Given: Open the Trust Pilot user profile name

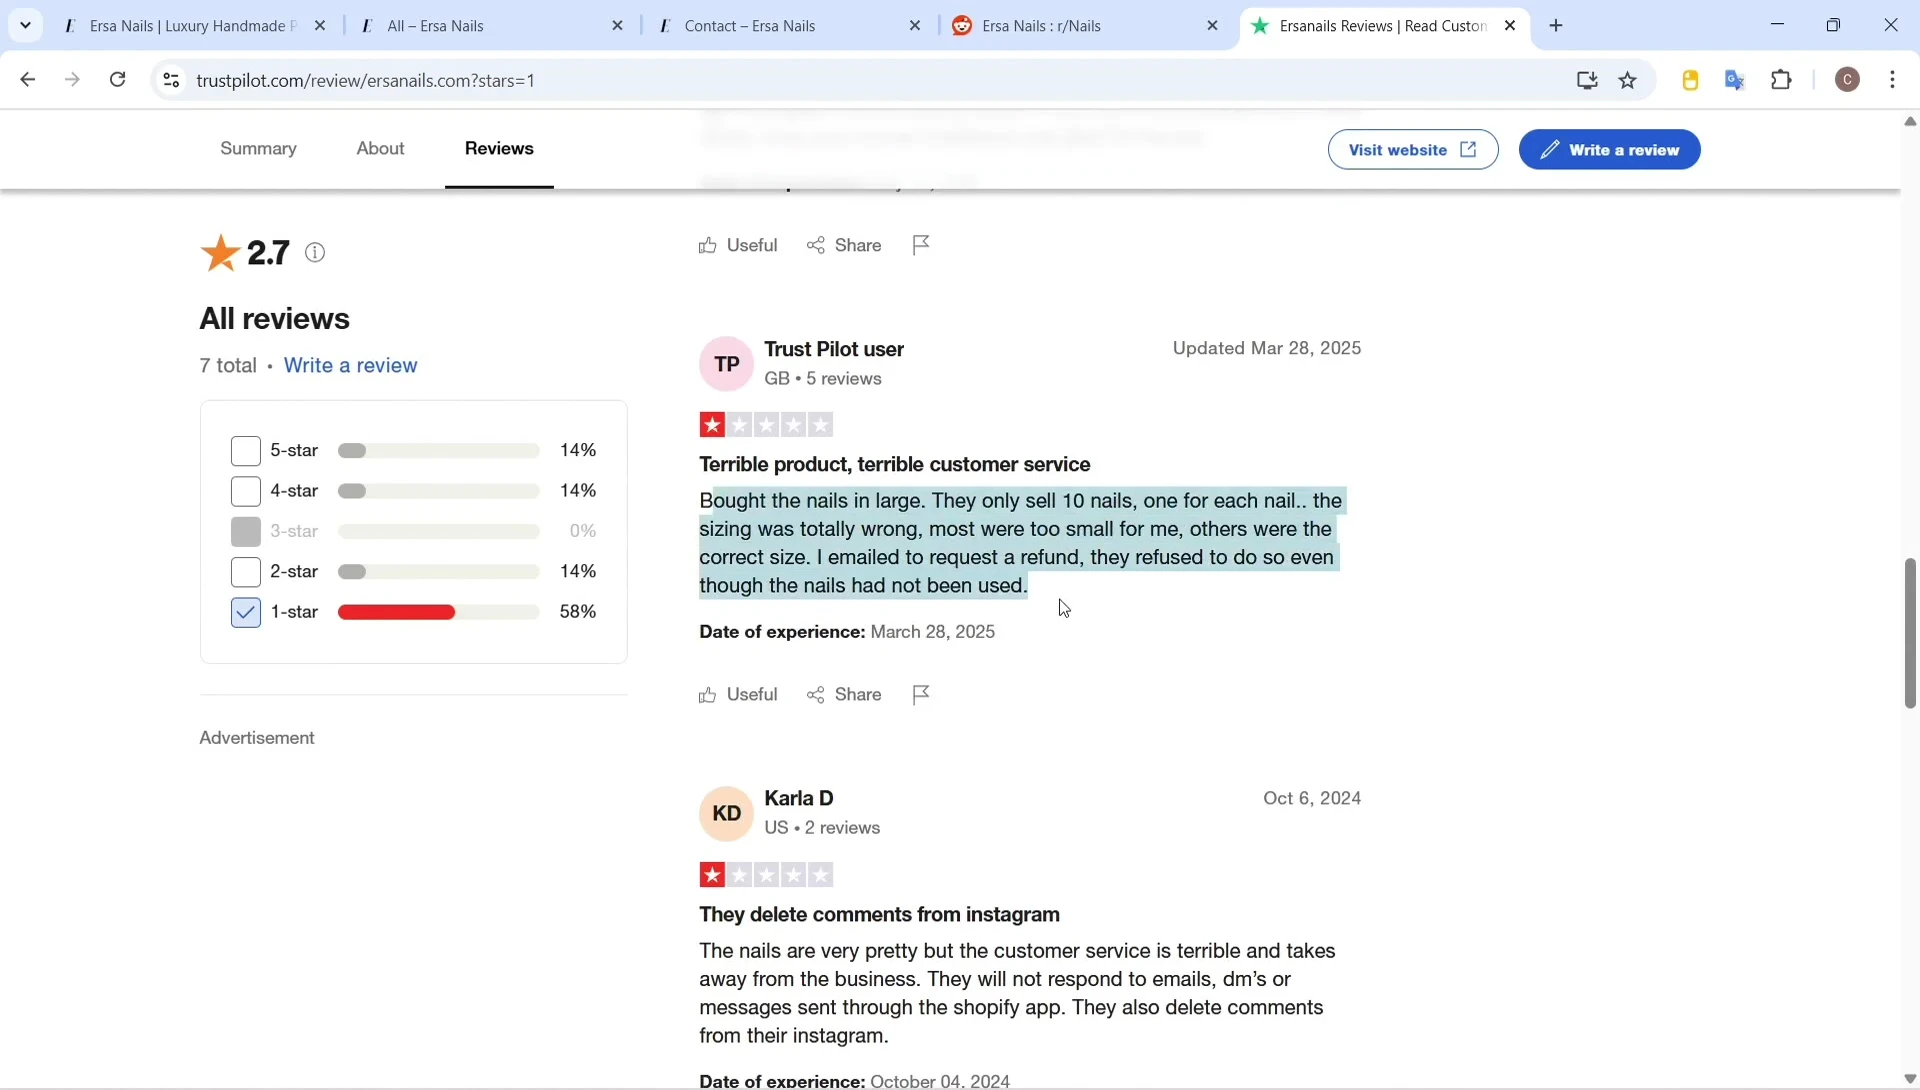Looking at the screenshot, I should coord(834,349).
